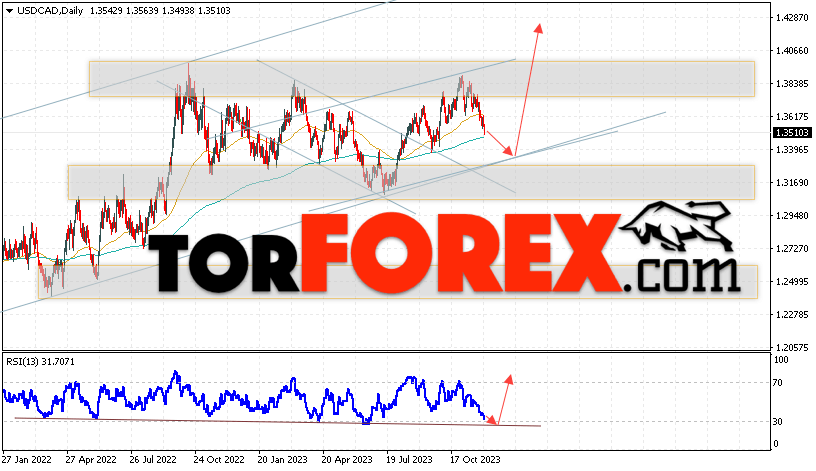Click the 17 Oct 2023 date label

475,460
